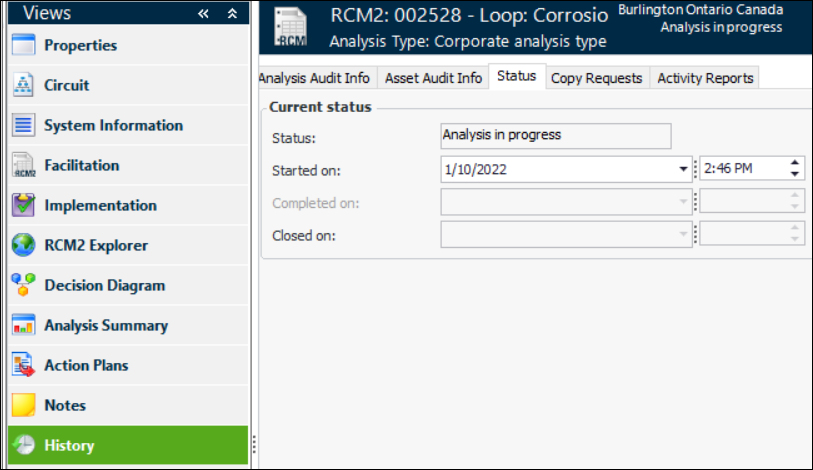Open the Copy Requests tab

[x=596, y=78]
